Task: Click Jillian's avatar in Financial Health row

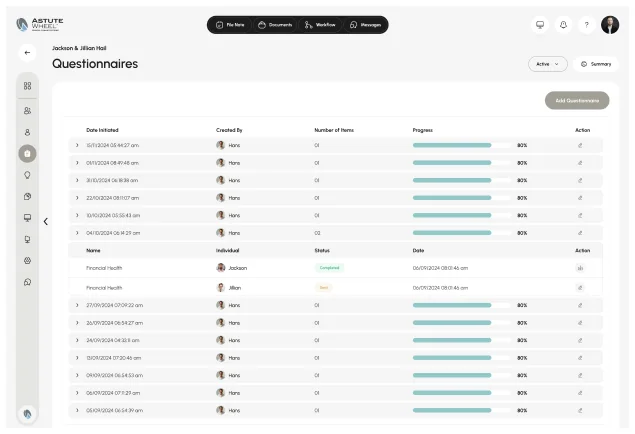Action: point(221,287)
